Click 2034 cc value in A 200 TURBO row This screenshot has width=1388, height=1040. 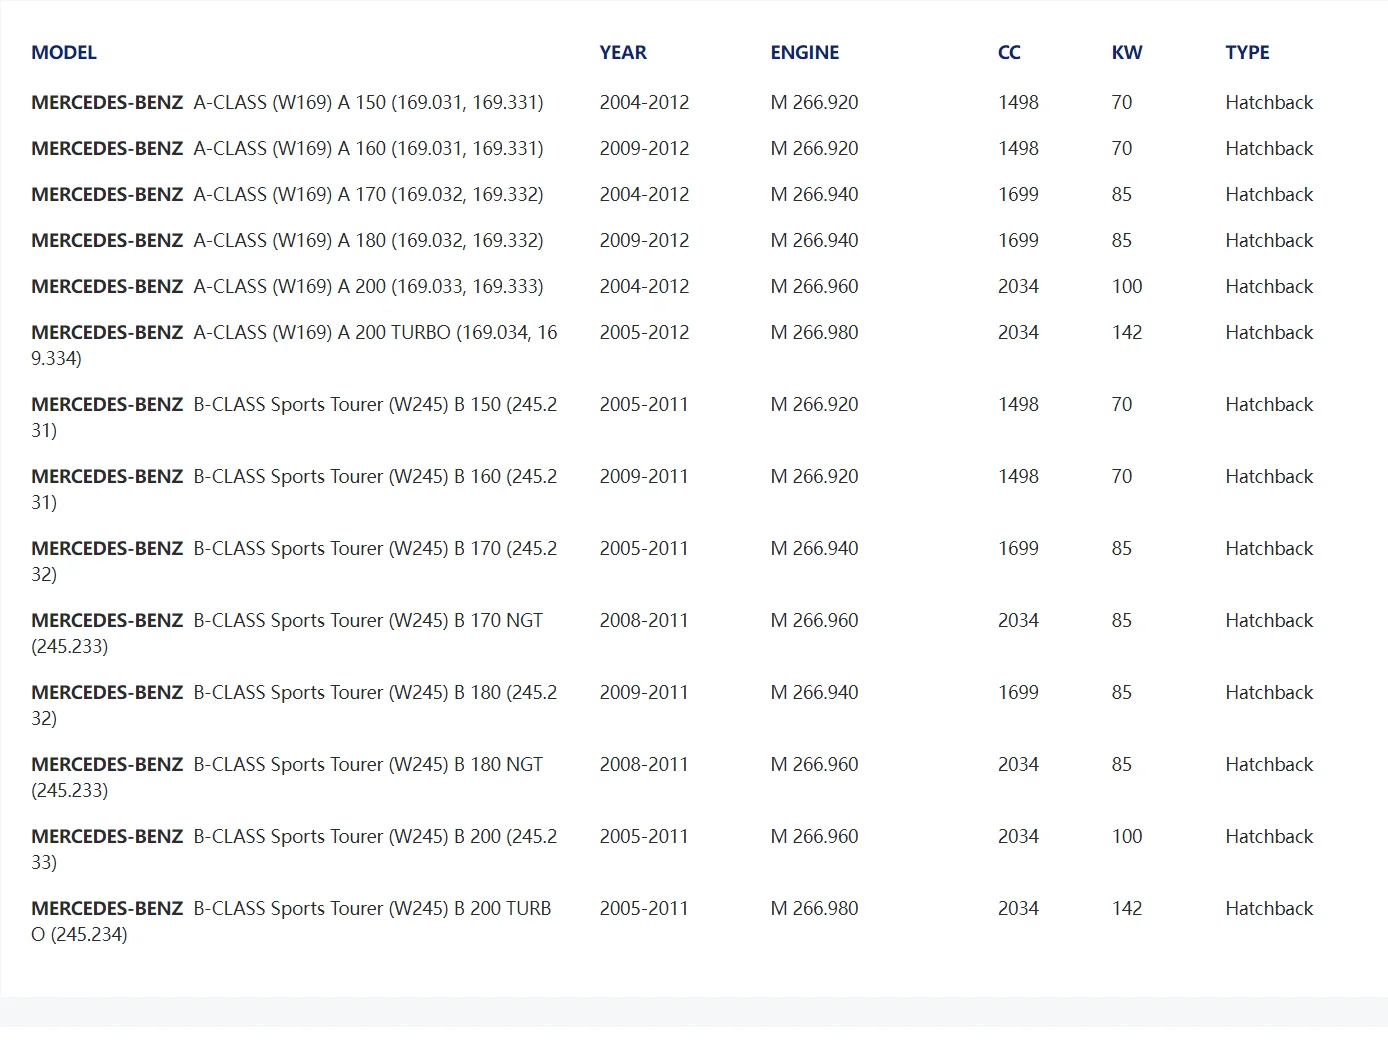coord(1018,332)
